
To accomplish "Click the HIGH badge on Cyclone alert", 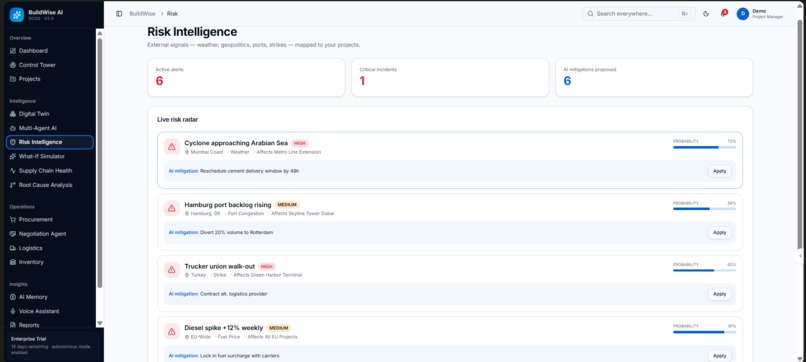I will pyautogui.click(x=300, y=143).
